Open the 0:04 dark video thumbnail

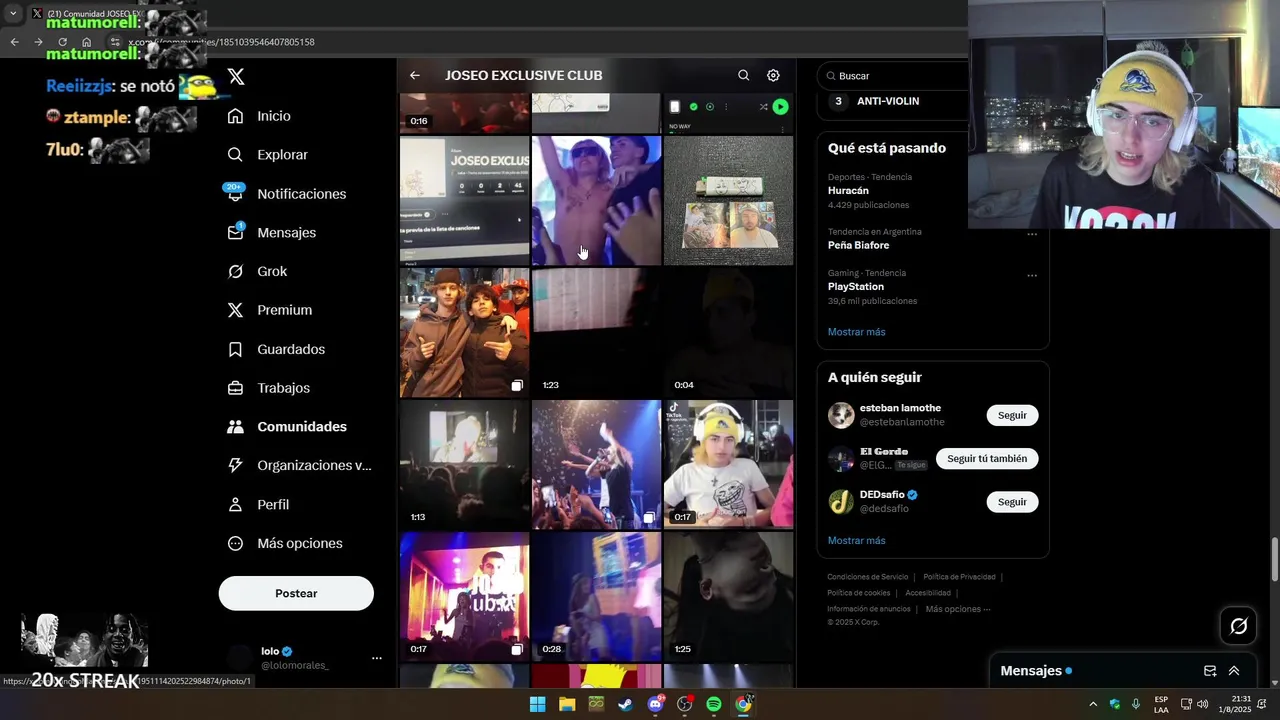[x=728, y=332]
